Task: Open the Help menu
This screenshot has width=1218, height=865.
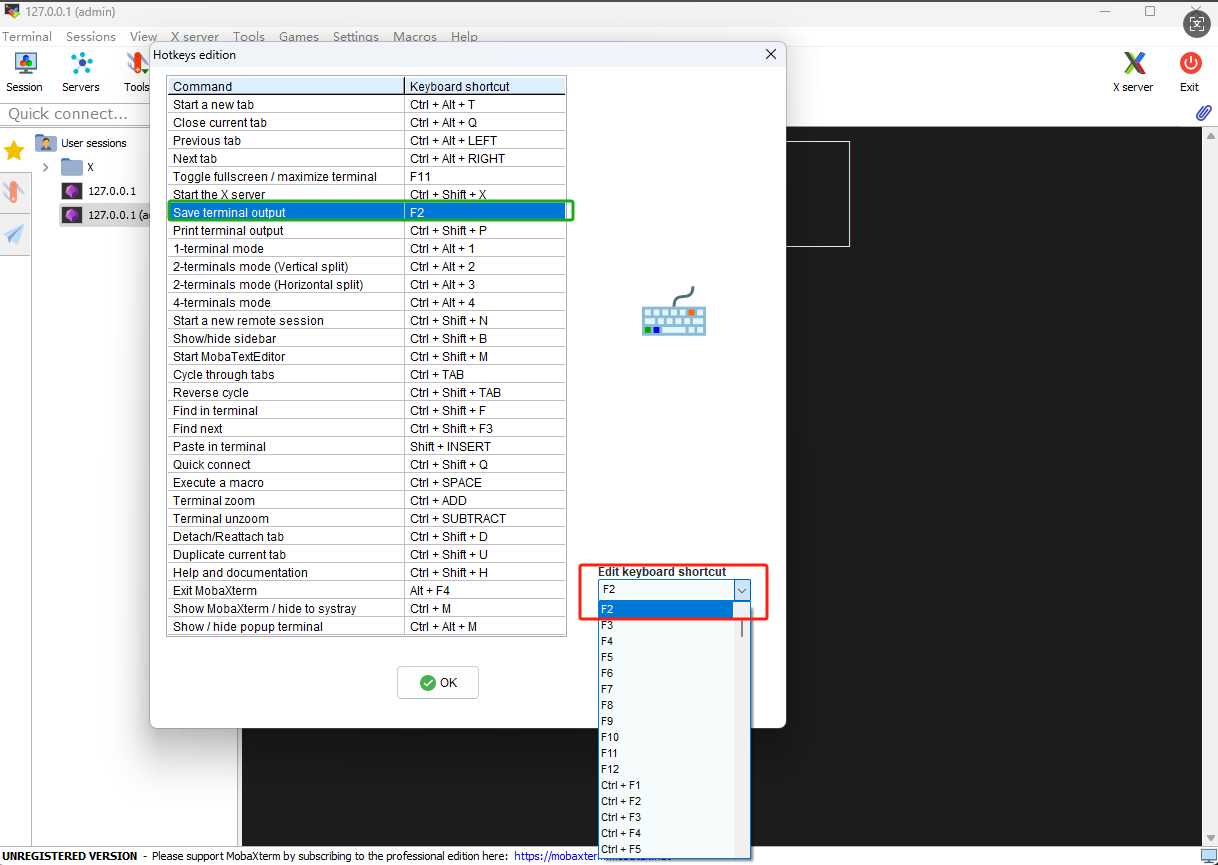Action: tap(464, 37)
